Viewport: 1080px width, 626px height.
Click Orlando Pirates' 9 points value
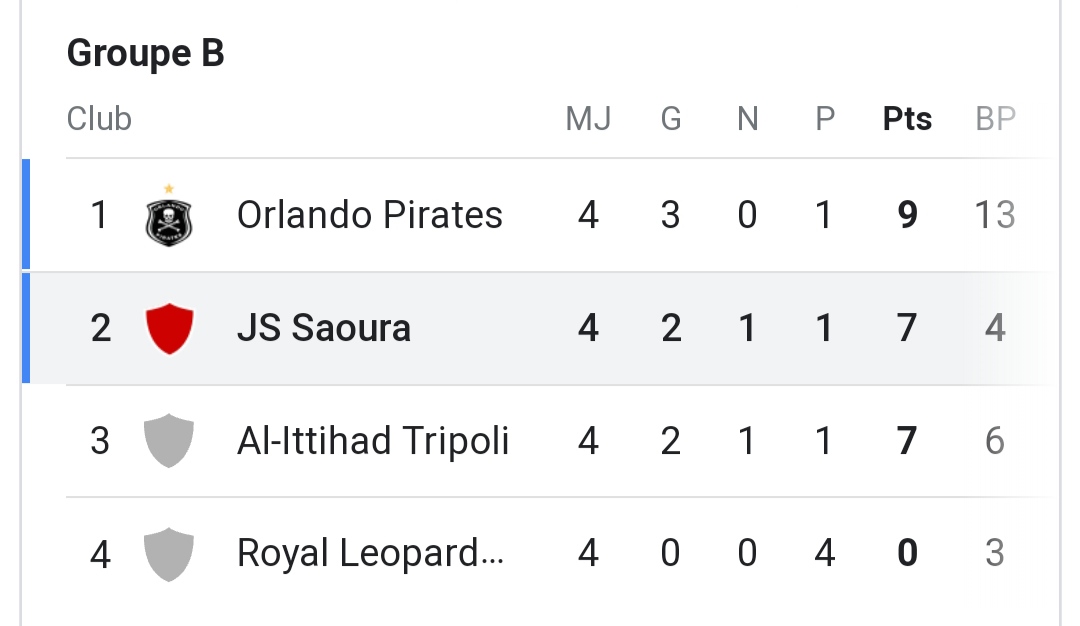pos(907,215)
